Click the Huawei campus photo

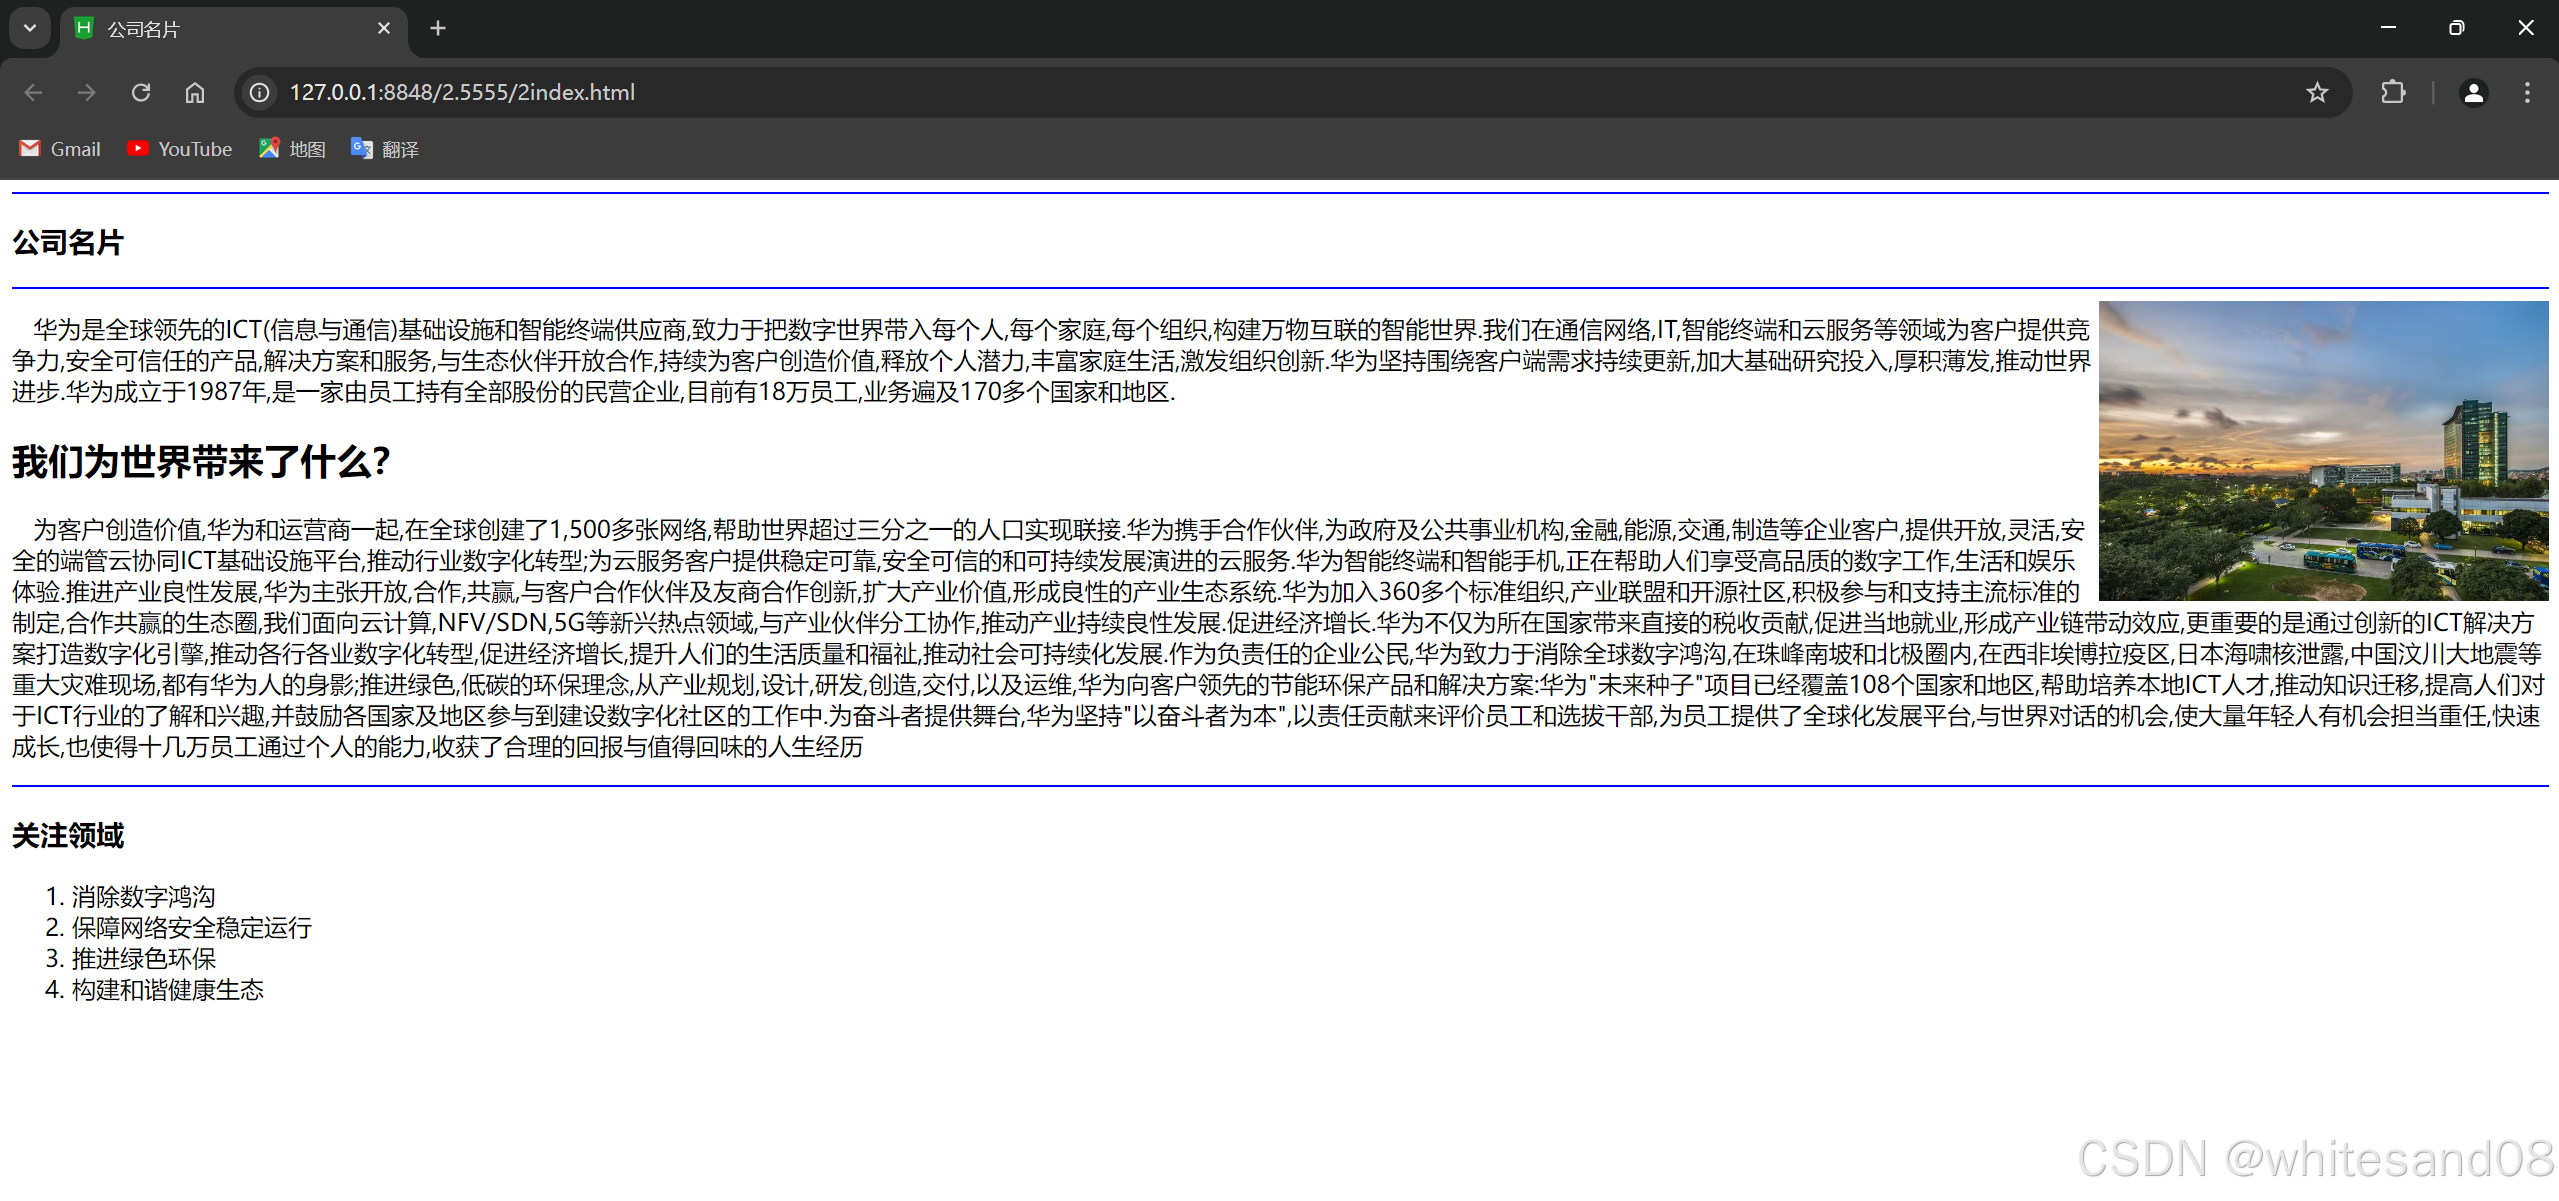[x=2322, y=450]
